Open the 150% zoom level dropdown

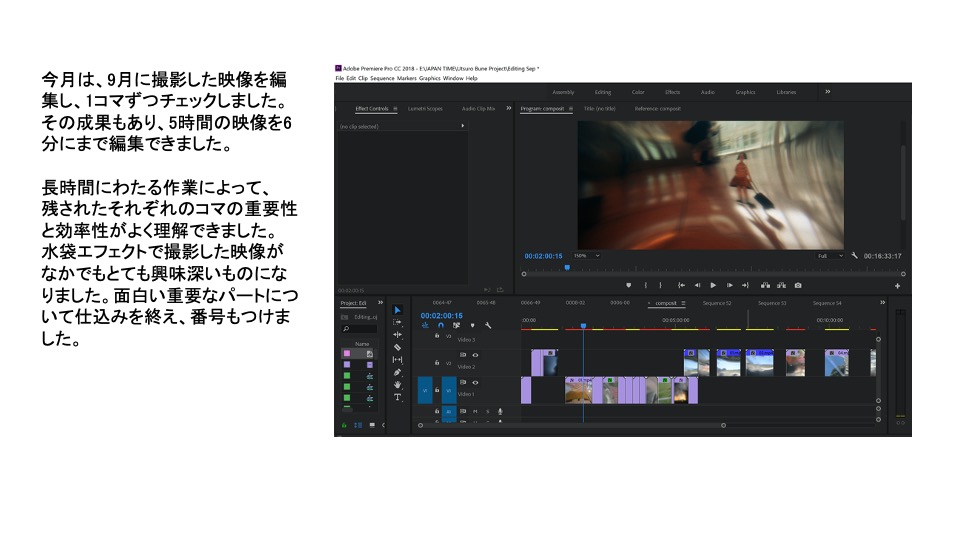[587, 255]
